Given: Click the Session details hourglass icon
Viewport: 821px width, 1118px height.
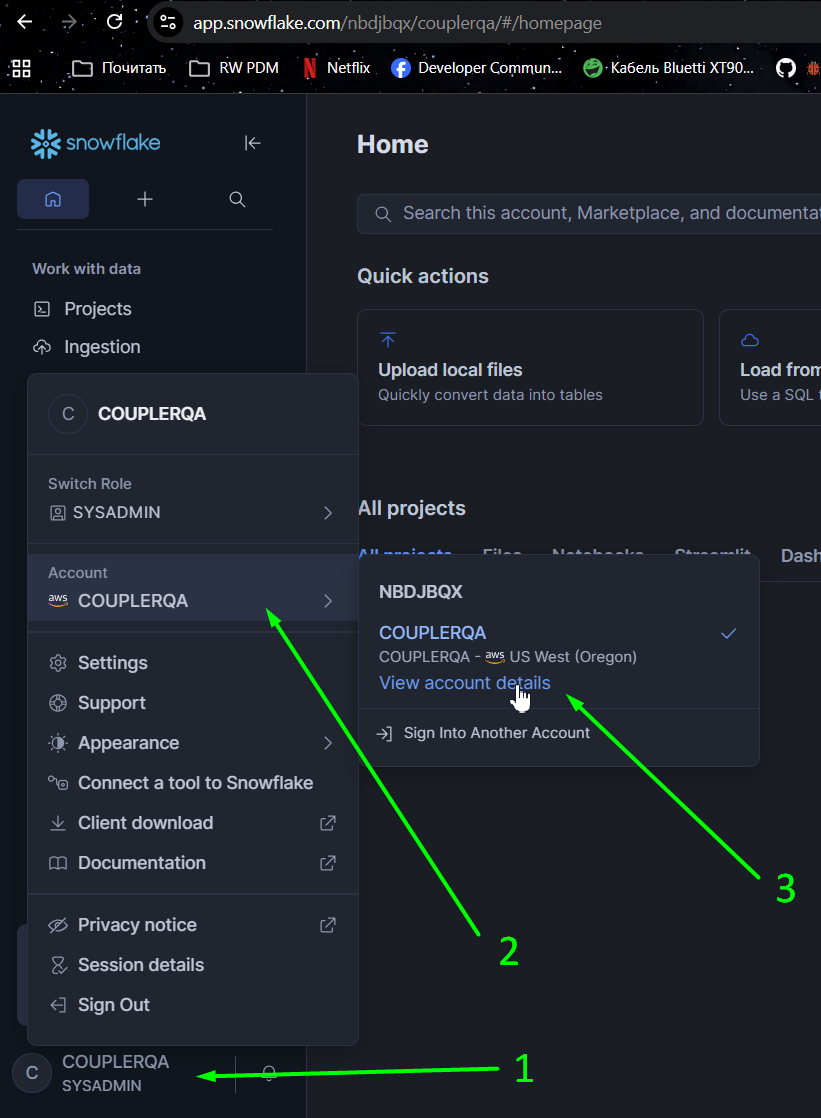Looking at the screenshot, I should click(x=58, y=965).
